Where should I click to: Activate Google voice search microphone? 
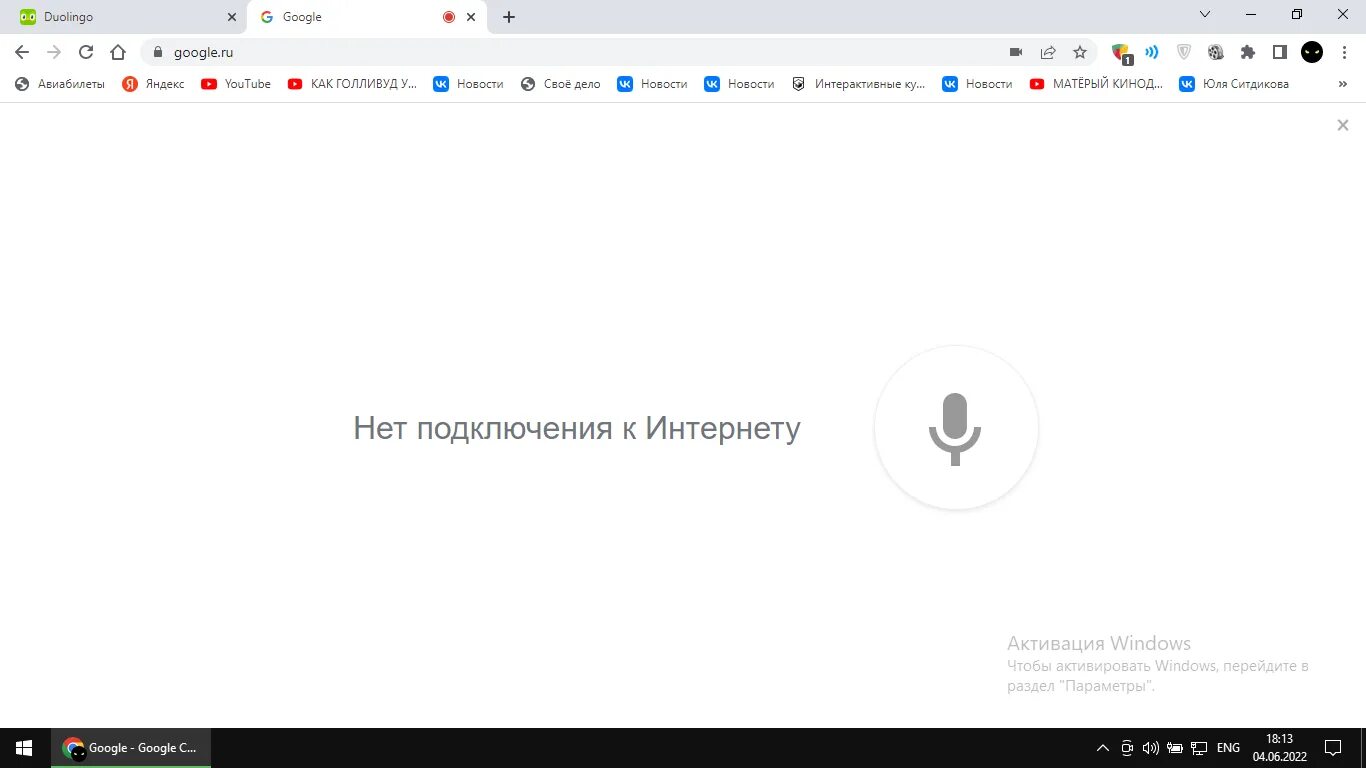click(x=955, y=427)
